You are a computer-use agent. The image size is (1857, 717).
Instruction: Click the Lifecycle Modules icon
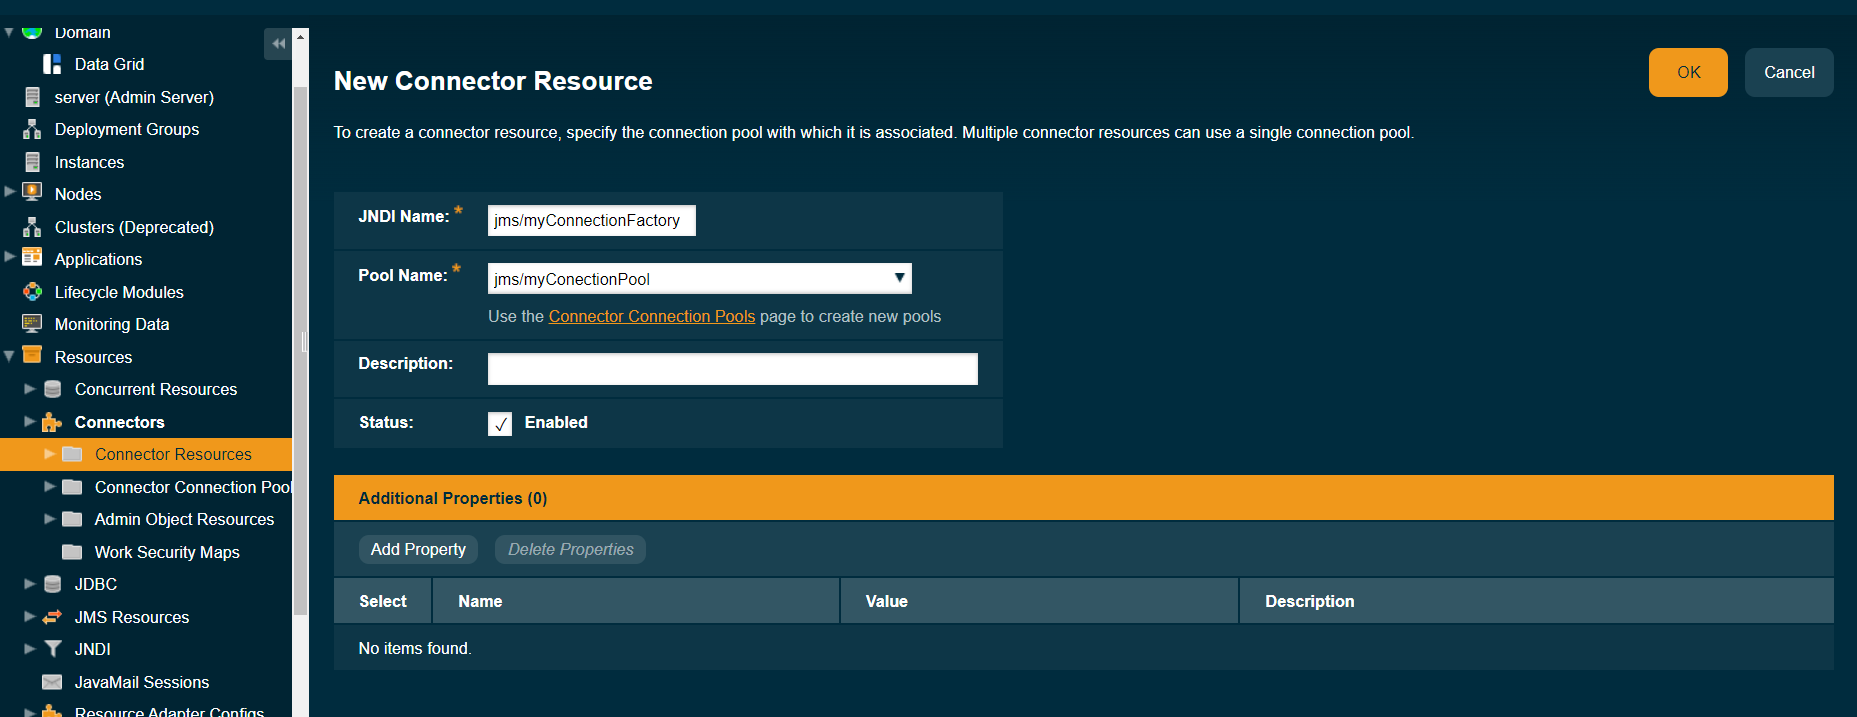point(32,292)
